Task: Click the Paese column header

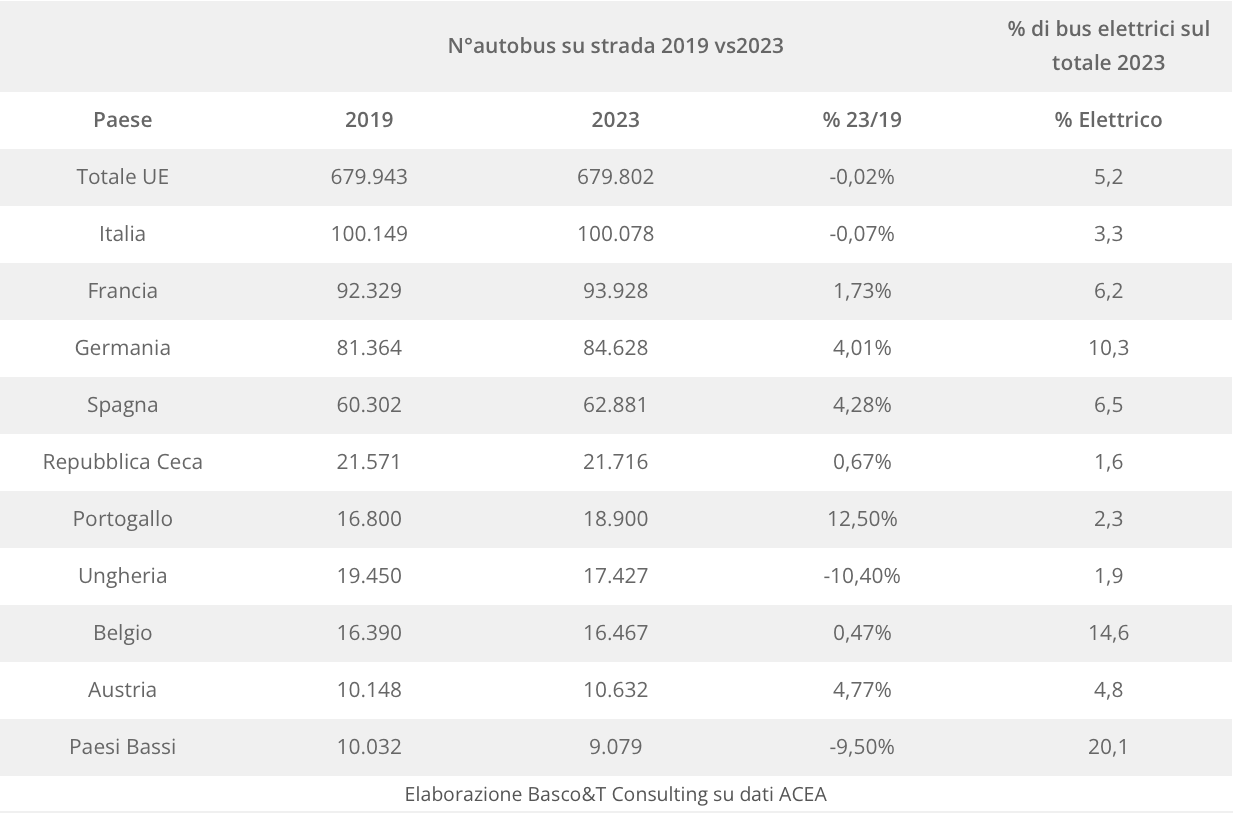Action: tap(123, 120)
